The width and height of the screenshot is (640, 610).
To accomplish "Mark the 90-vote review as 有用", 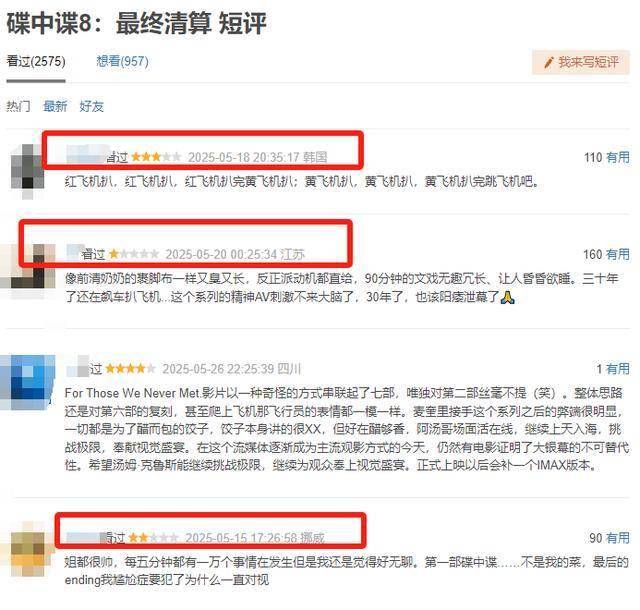I will click(618, 538).
